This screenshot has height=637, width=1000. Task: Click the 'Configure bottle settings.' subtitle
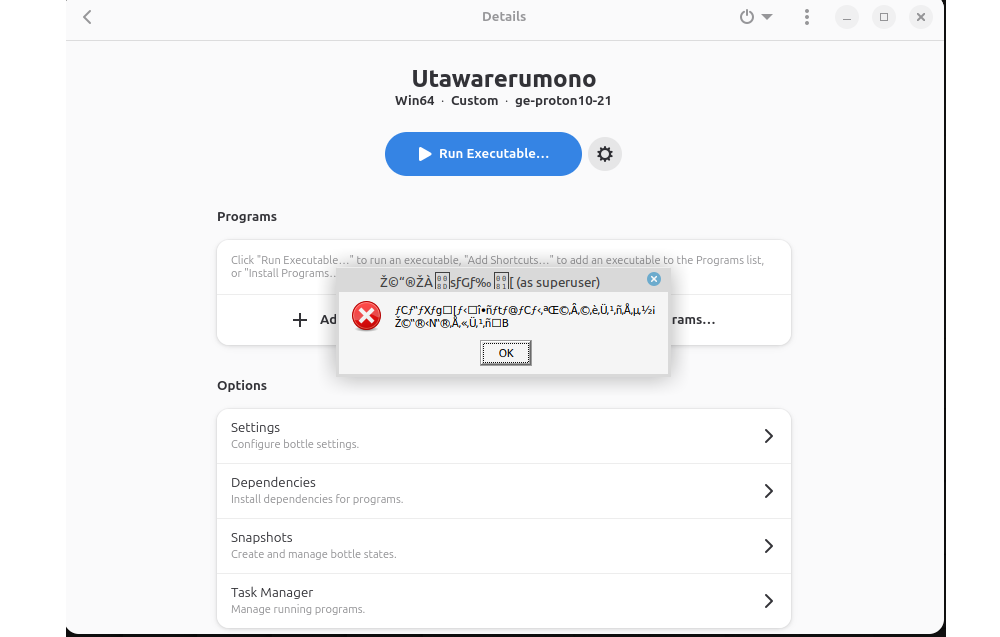[x=295, y=444]
